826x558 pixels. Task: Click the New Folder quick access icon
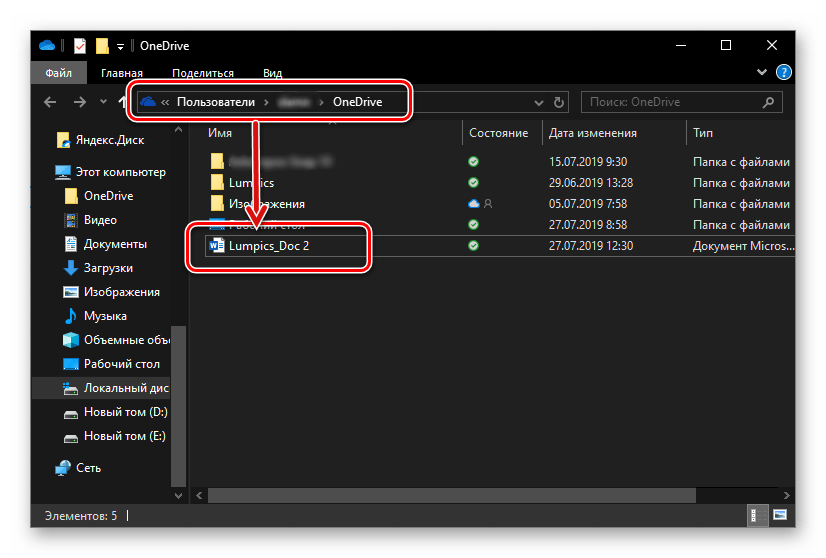tap(101, 46)
